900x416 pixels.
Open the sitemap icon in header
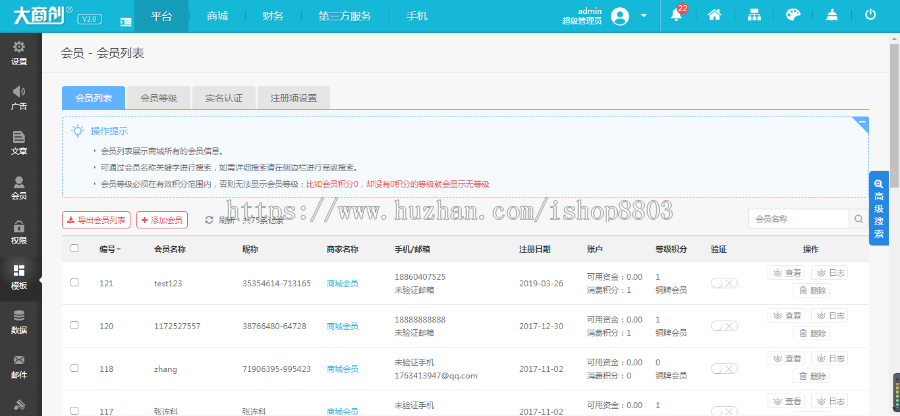[754, 15]
